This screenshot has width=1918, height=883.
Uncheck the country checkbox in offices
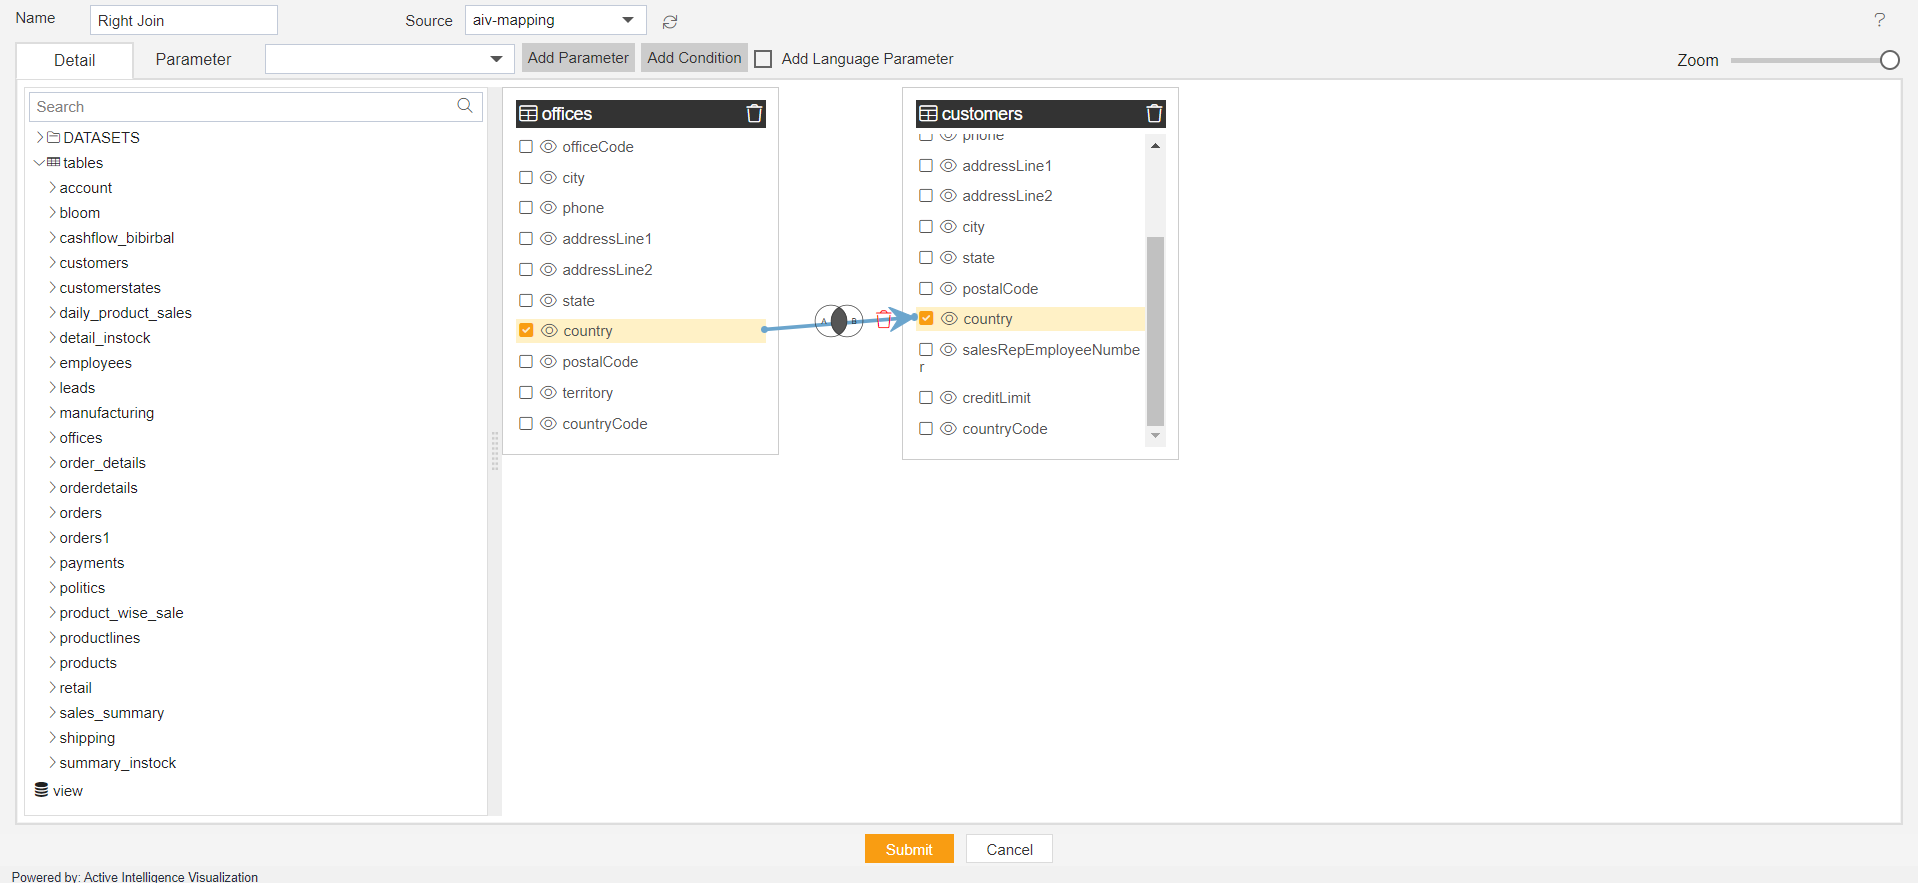[526, 330]
